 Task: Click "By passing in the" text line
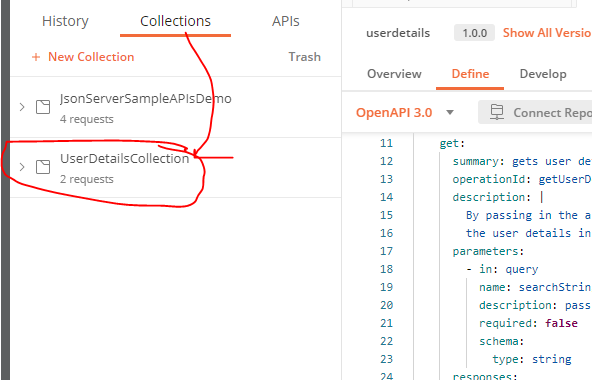click(528, 215)
